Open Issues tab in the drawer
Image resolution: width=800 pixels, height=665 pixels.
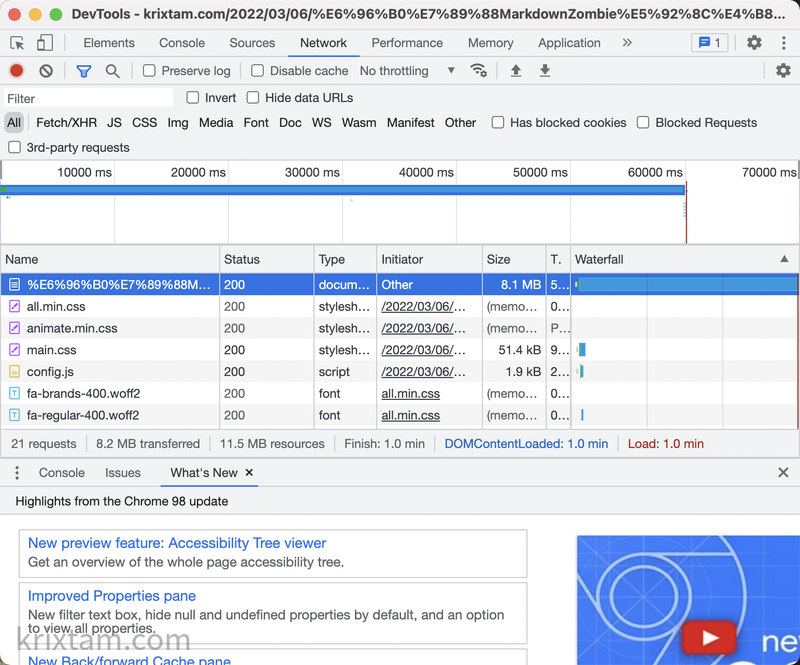[122, 473]
